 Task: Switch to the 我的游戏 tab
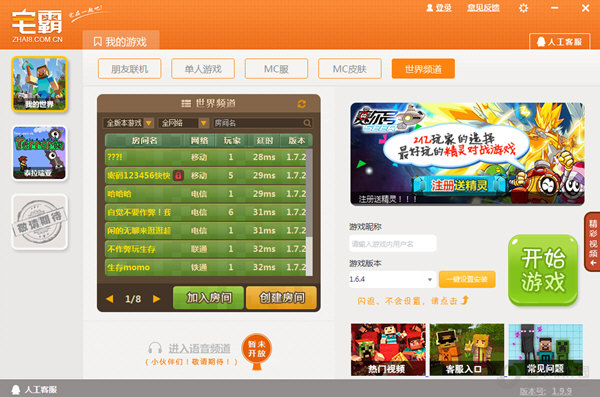pyautogui.click(x=121, y=41)
